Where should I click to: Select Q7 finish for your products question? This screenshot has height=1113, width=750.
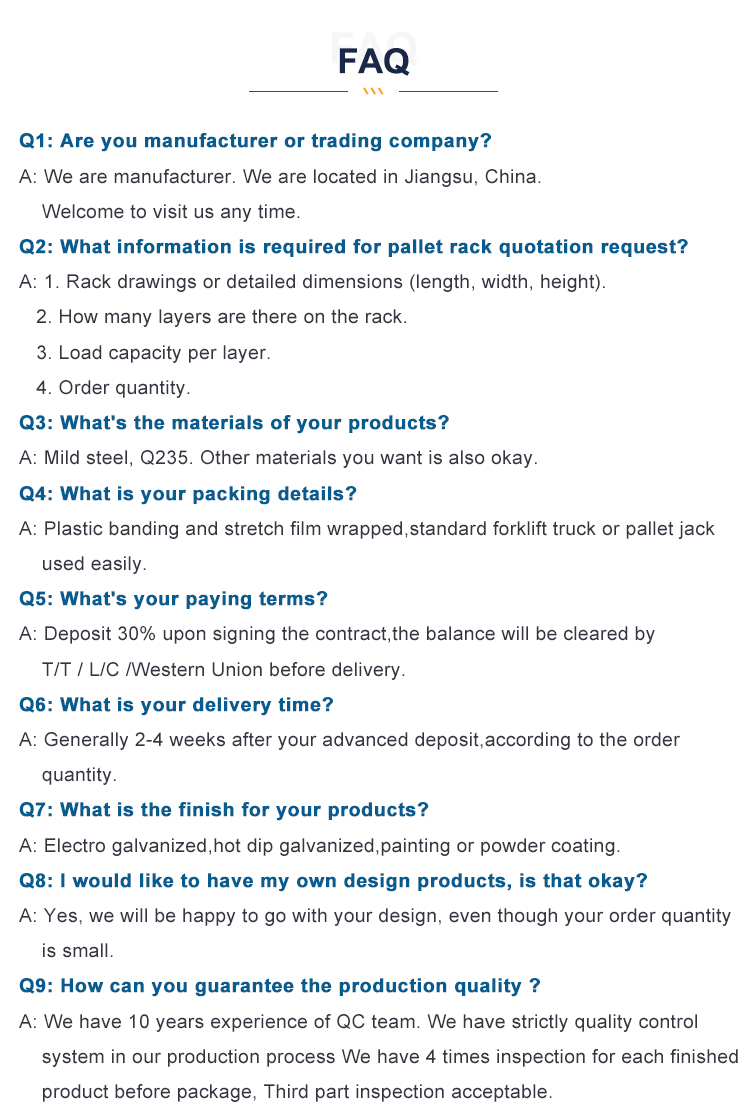click(224, 809)
